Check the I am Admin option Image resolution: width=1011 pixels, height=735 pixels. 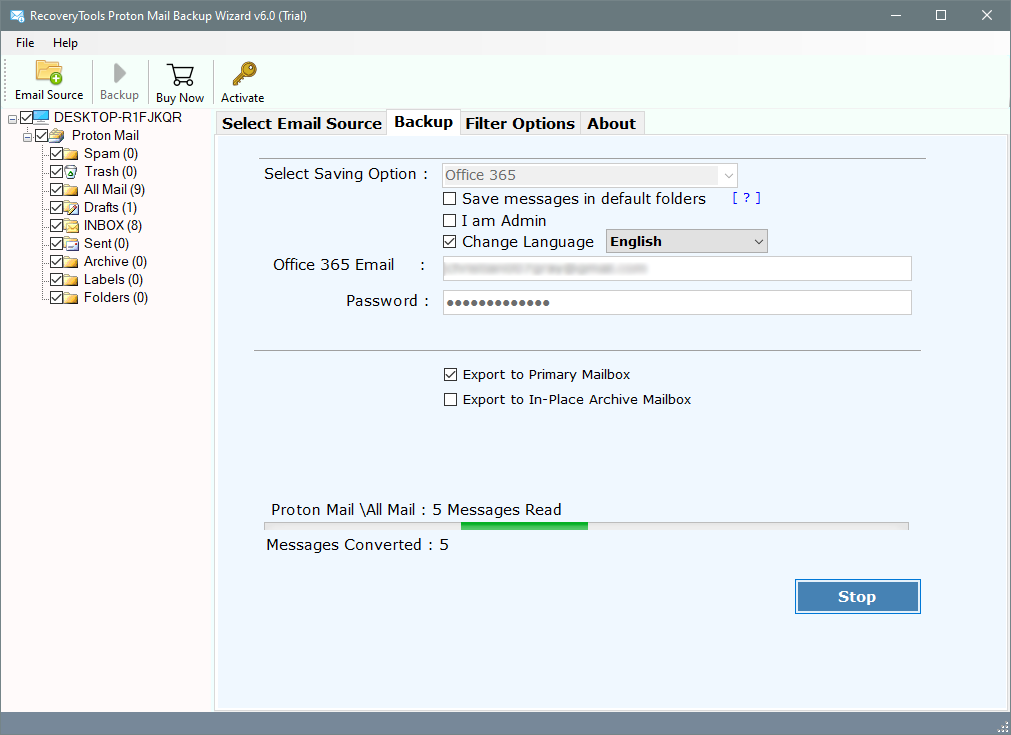pyautogui.click(x=449, y=220)
